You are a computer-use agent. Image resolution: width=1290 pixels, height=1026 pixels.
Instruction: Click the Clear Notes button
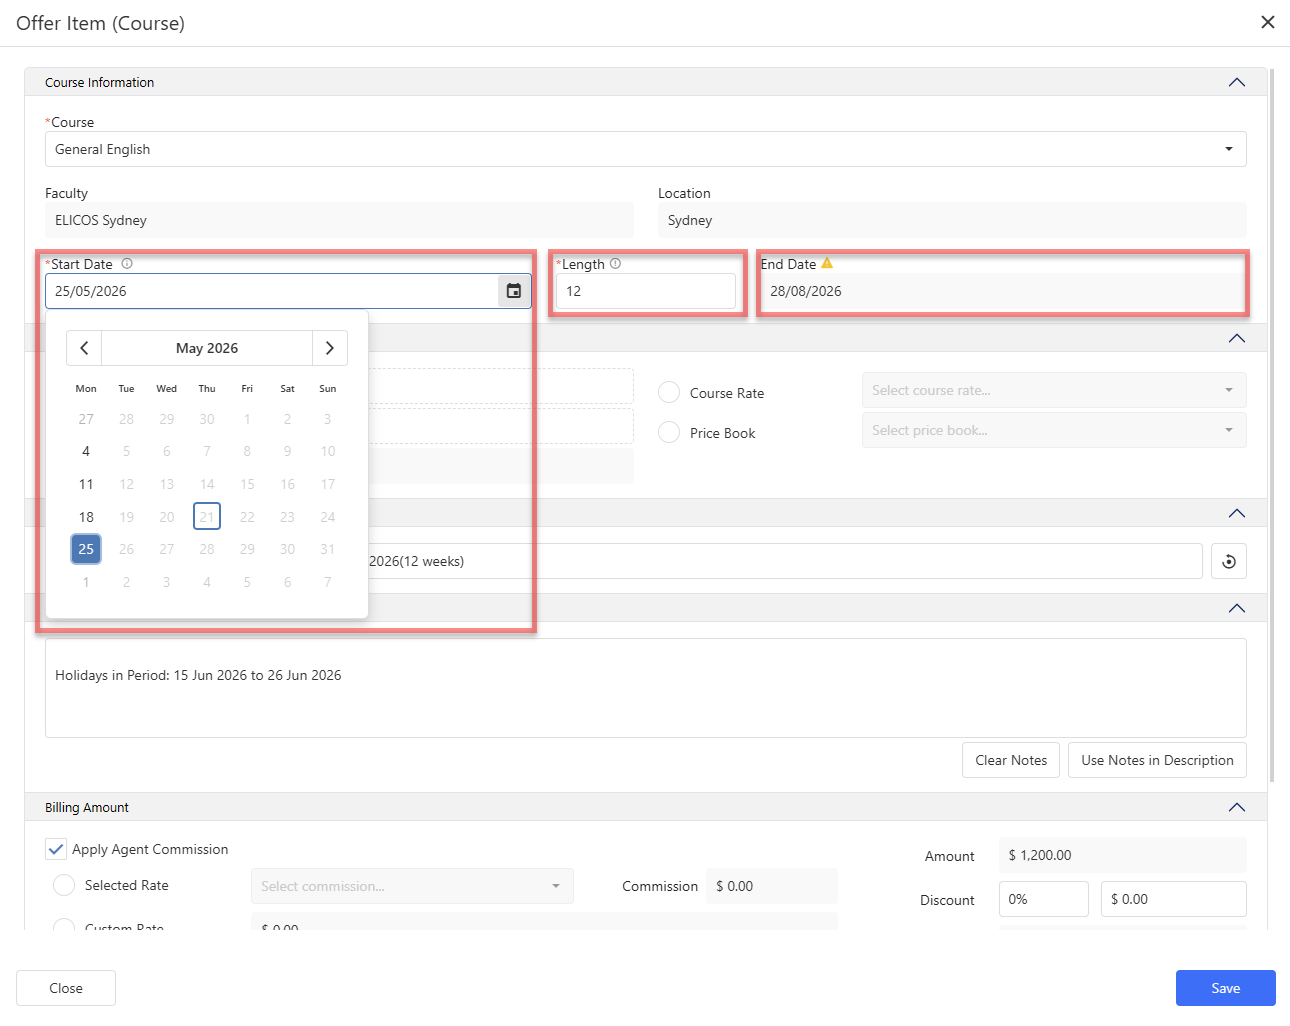[1011, 760]
